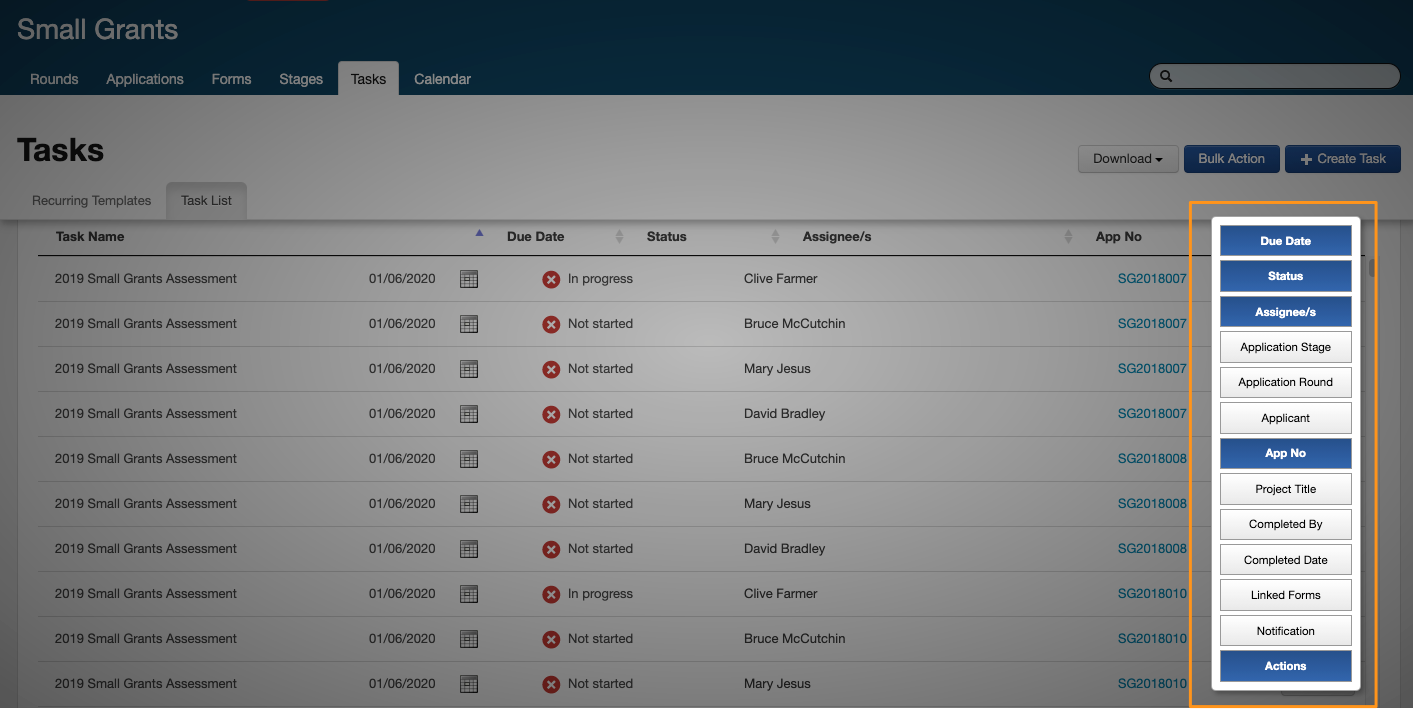
Task: Open the Download dropdown
Action: tap(1127, 159)
